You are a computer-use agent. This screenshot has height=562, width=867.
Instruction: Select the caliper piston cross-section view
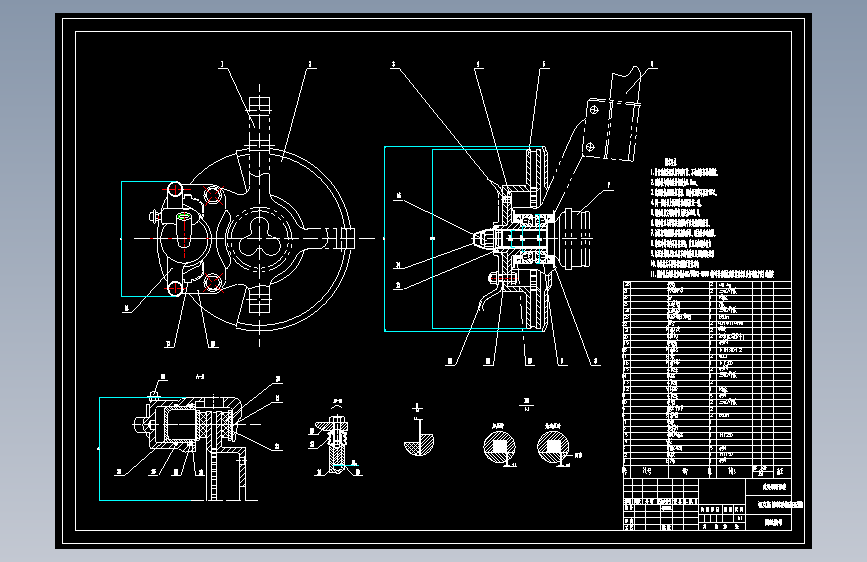(x=191, y=445)
